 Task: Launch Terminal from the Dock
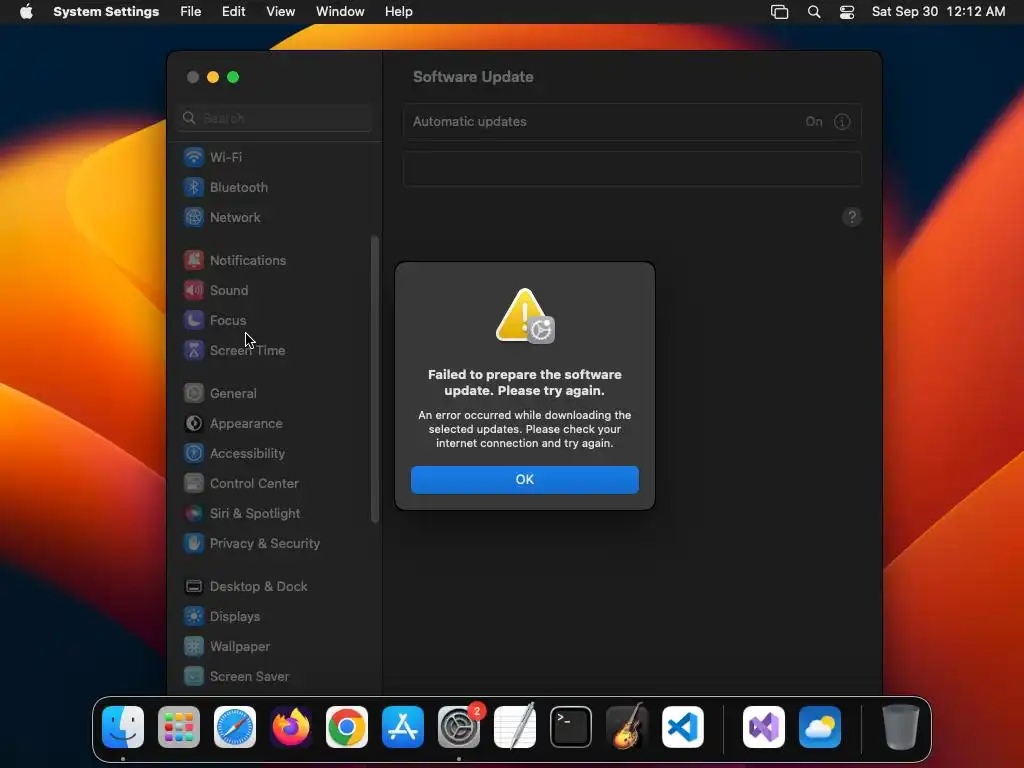point(571,727)
